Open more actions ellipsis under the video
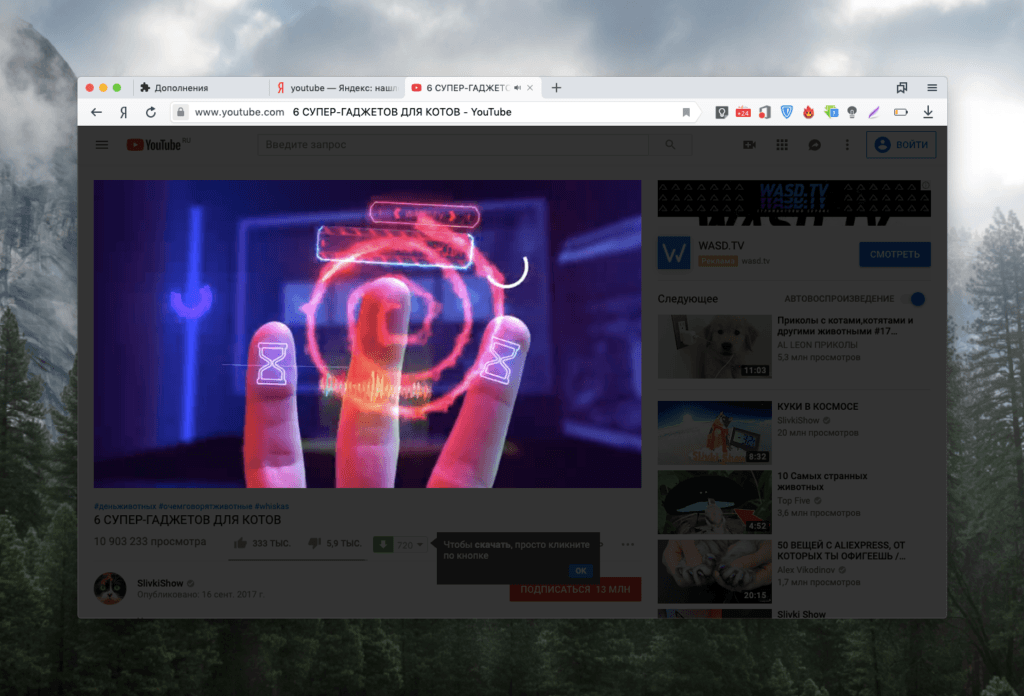Viewport: 1024px width, 696px height. pyautogui.click(x=628, y=545)
